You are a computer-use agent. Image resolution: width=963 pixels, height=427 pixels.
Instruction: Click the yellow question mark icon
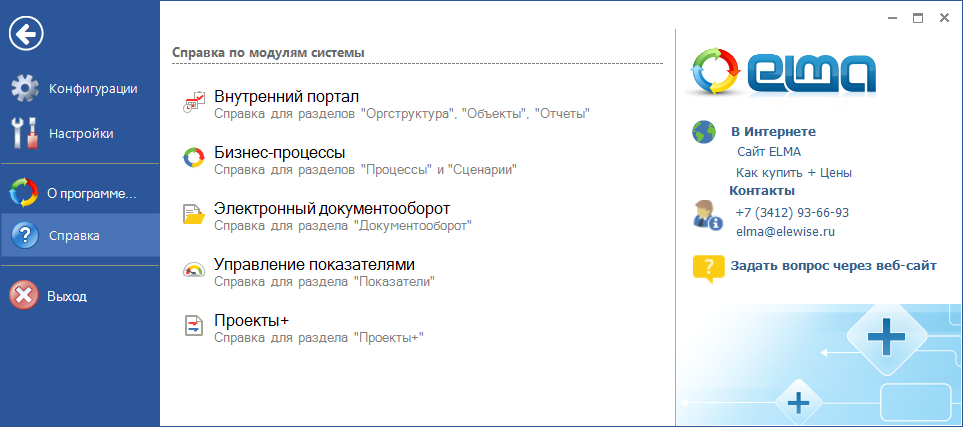[x=708, y=267]
